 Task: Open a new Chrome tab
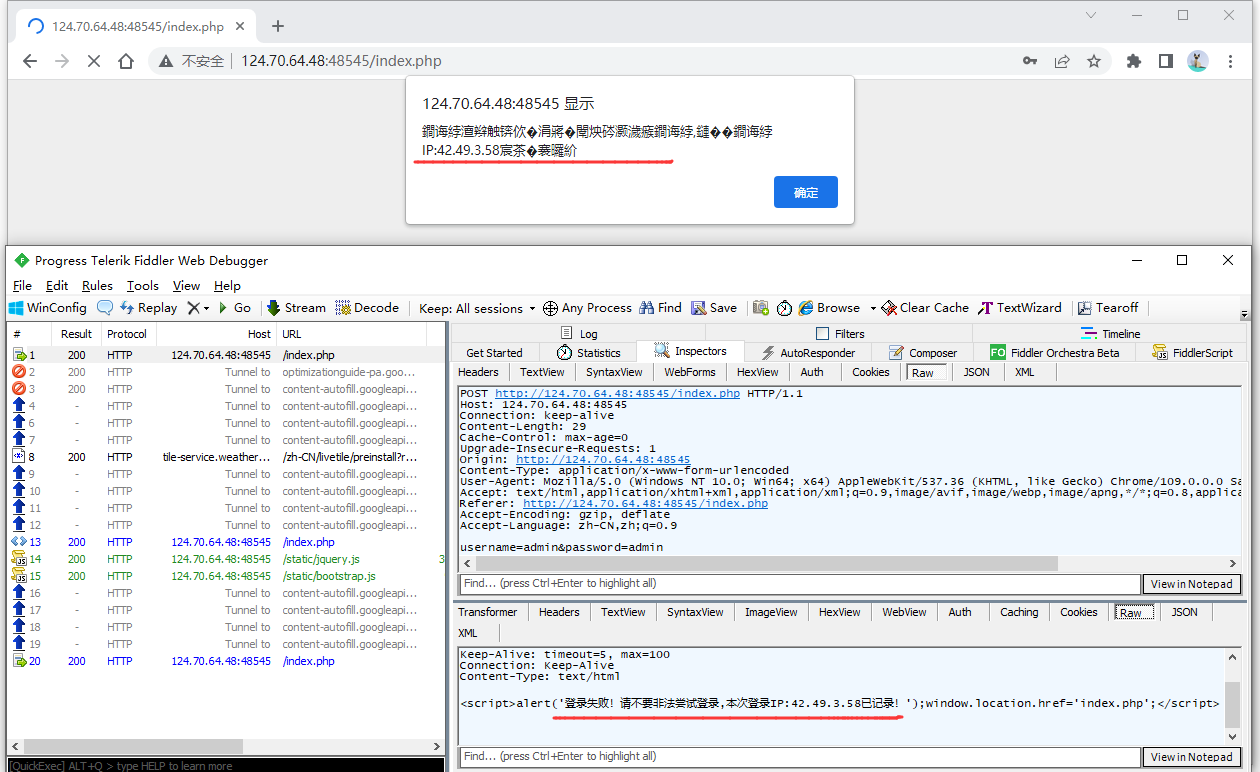click(x=278, y=26)
